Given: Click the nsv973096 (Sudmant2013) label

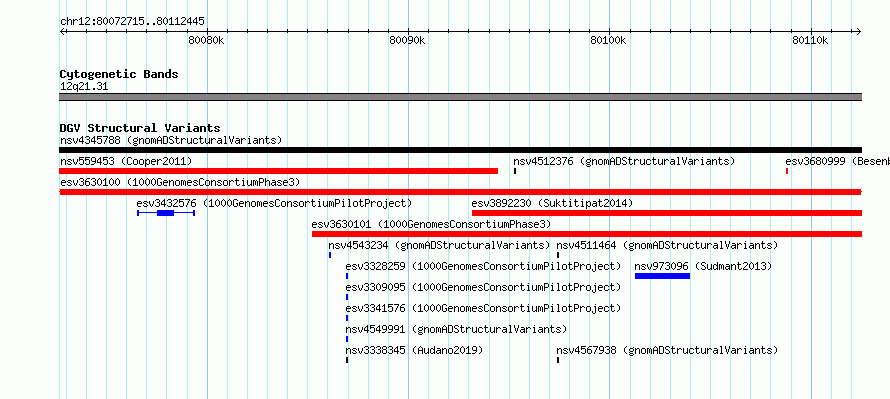Looking at the screenshot, I should pos(703,266).
